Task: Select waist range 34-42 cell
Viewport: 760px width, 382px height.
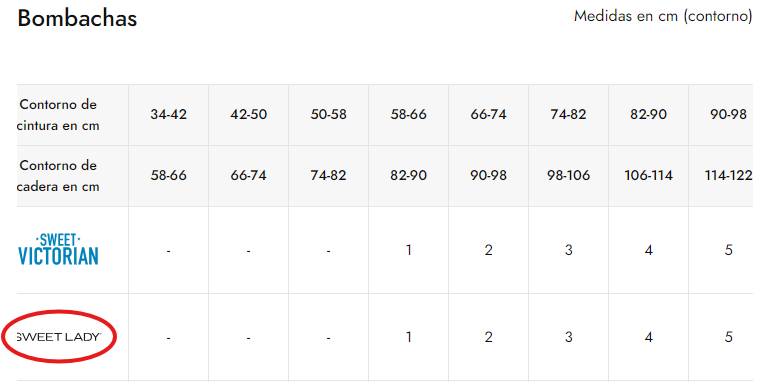Action: click(169, 115)
